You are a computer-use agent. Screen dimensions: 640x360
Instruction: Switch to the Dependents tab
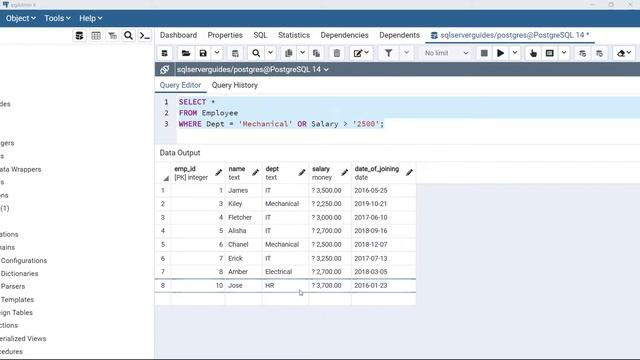pyautogui.click(x=399, y=35)
